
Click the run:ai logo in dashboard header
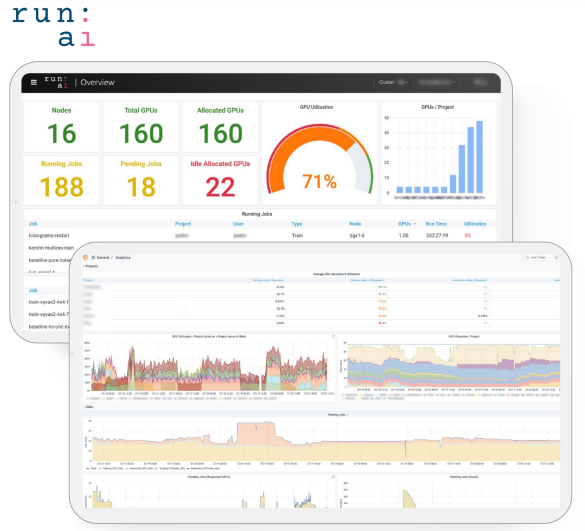(x=56, y=82)
